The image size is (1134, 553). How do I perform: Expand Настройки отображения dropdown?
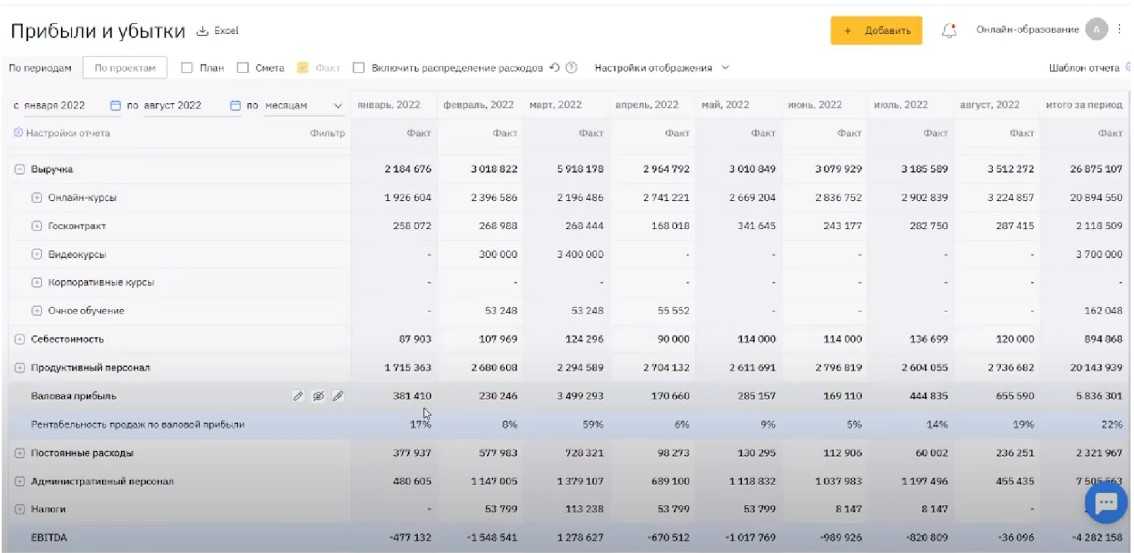tap(661, 68)
